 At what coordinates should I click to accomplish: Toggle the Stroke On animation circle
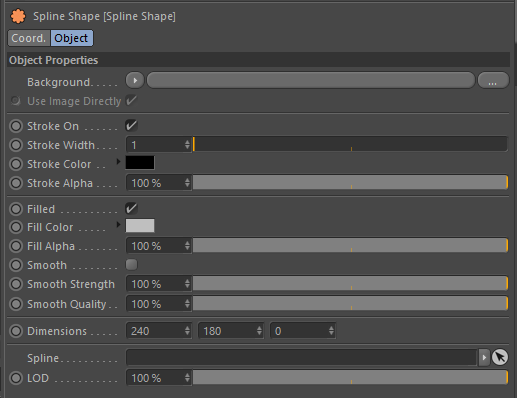pyautogui.click(x=16, y=126)
